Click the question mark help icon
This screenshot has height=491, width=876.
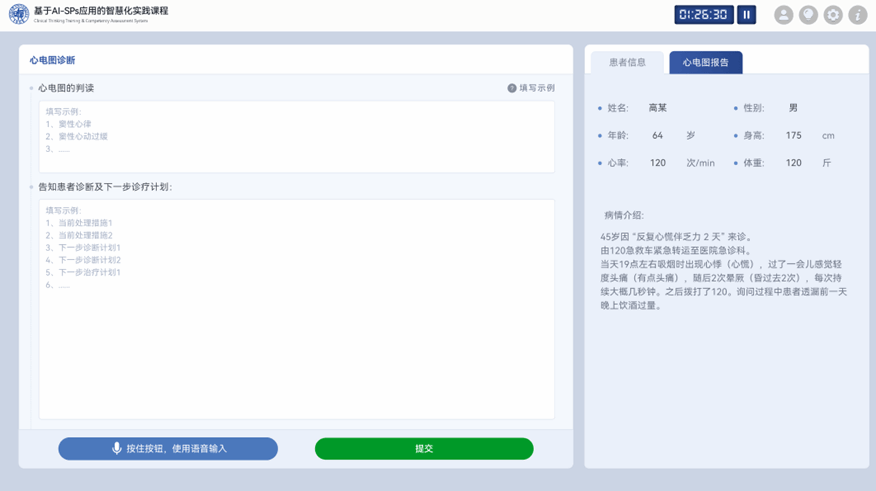tap(512, 88)
